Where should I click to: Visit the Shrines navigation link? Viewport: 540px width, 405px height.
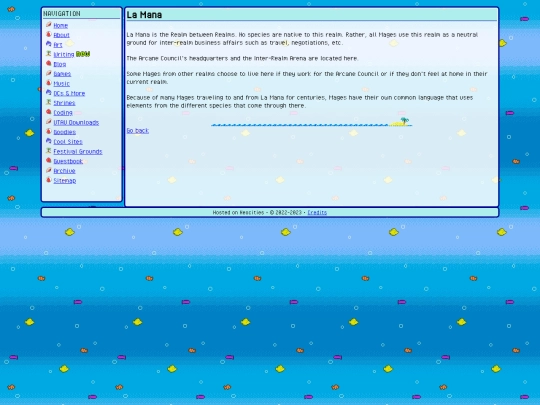(64, 103)
